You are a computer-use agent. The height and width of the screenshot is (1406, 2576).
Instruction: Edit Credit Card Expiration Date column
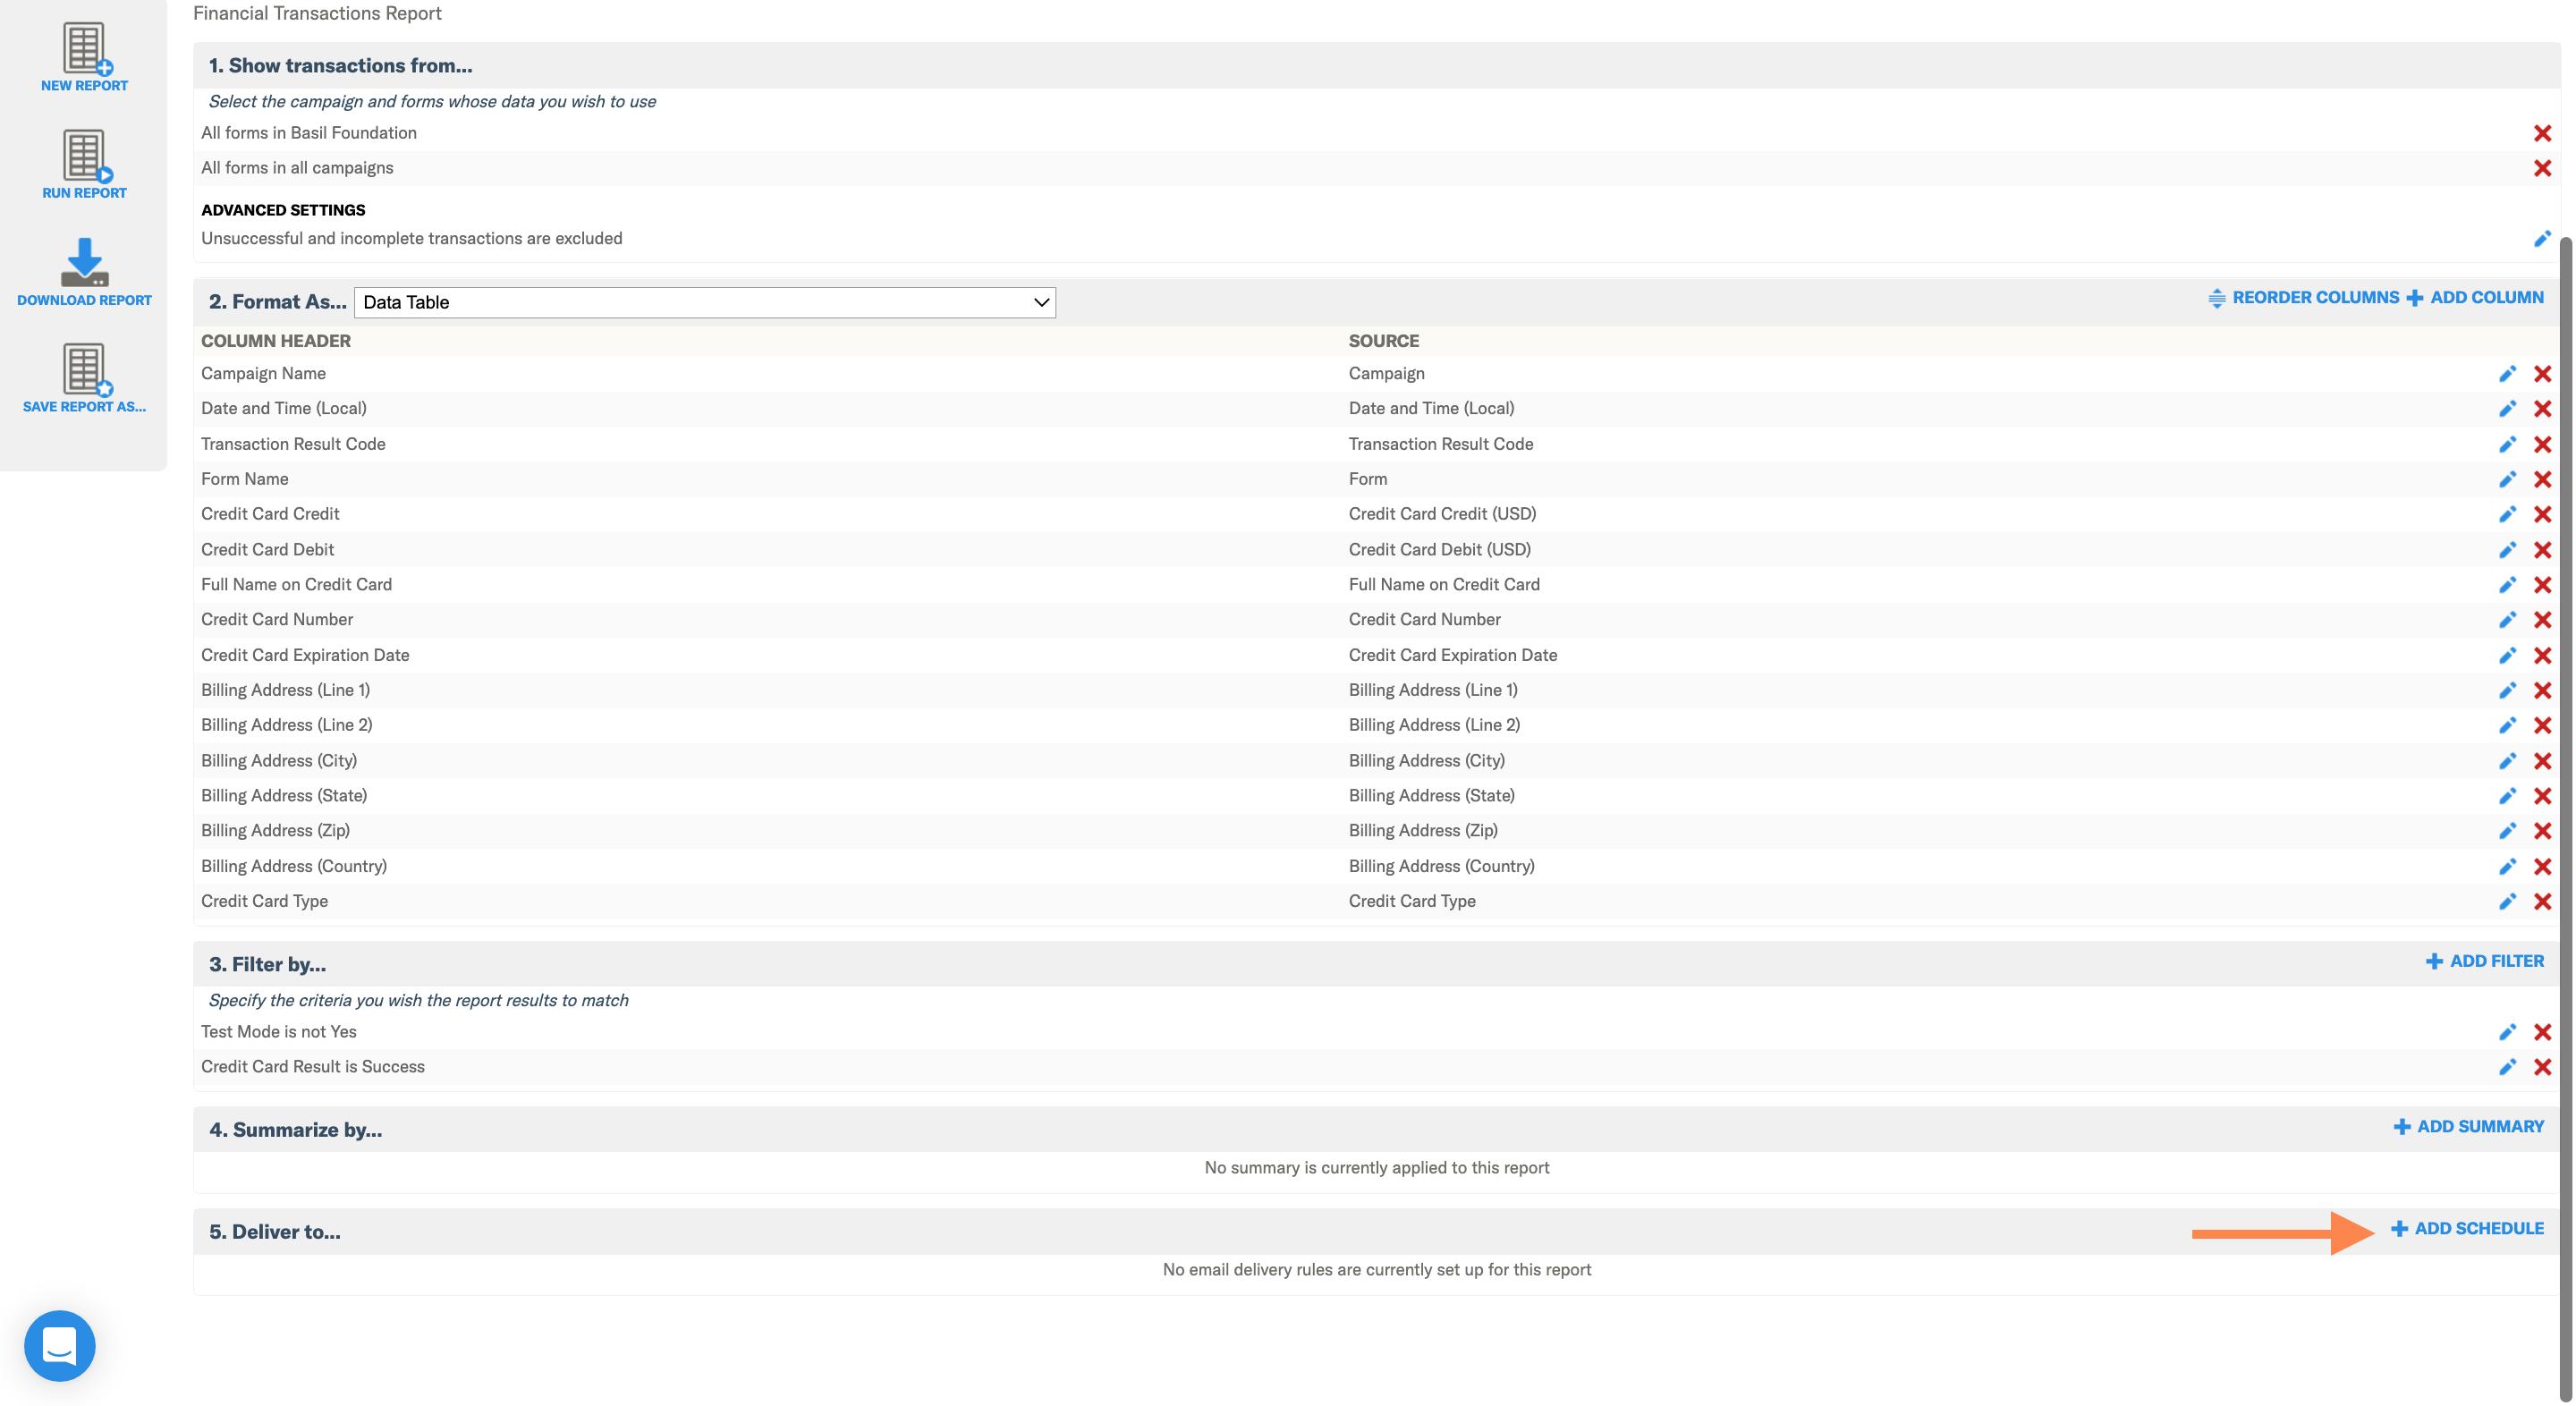2507,655
